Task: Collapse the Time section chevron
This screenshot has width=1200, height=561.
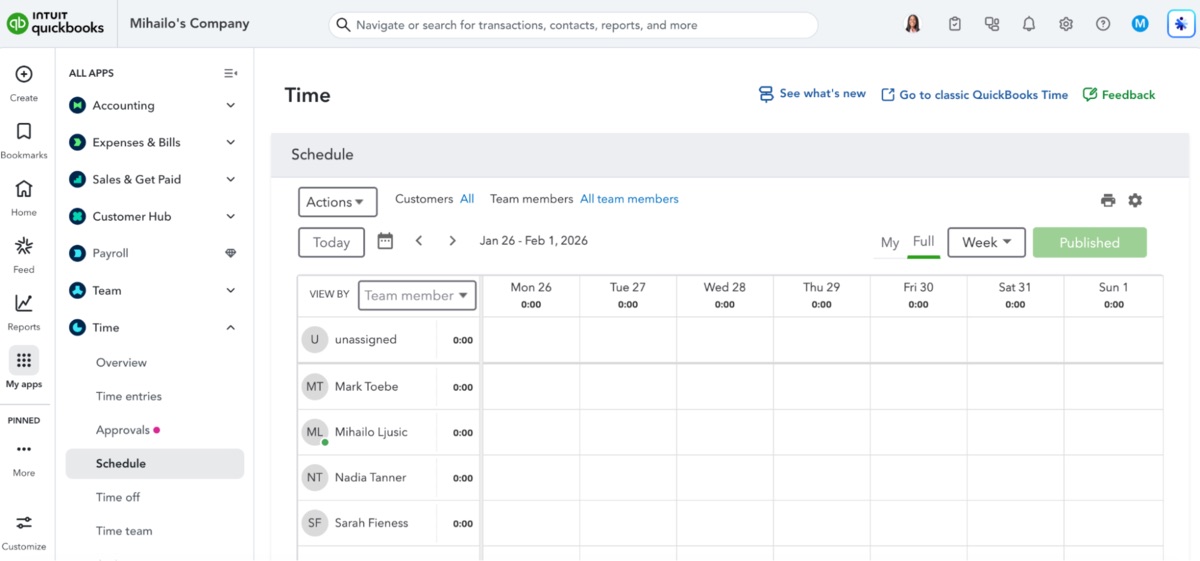Action: pos(231,327)
